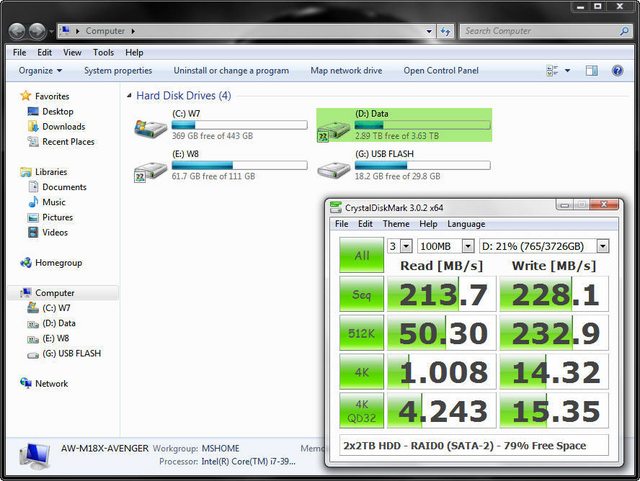Open the 100MB test size dropdown
Image resolution: width=640 pixels, height=481 pixels.
click(468, 246)
